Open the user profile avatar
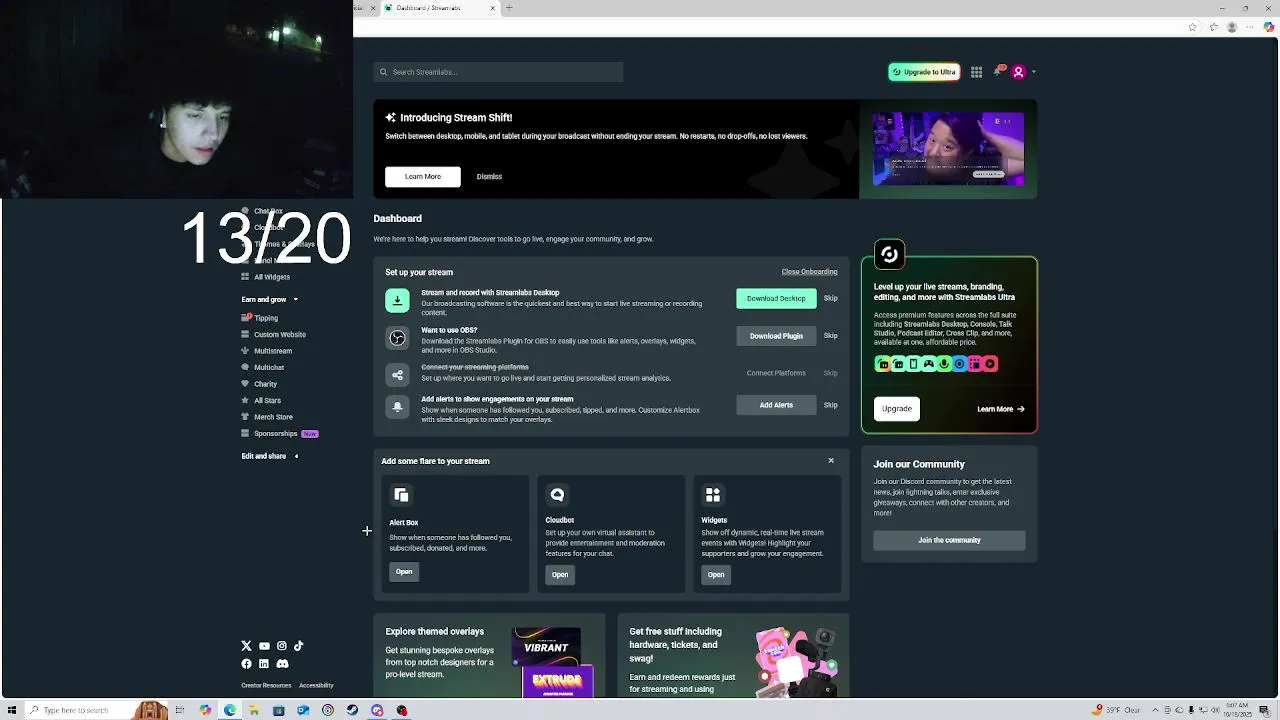The height and width of the screenshot is (720, 1280). pos(1018,72)
